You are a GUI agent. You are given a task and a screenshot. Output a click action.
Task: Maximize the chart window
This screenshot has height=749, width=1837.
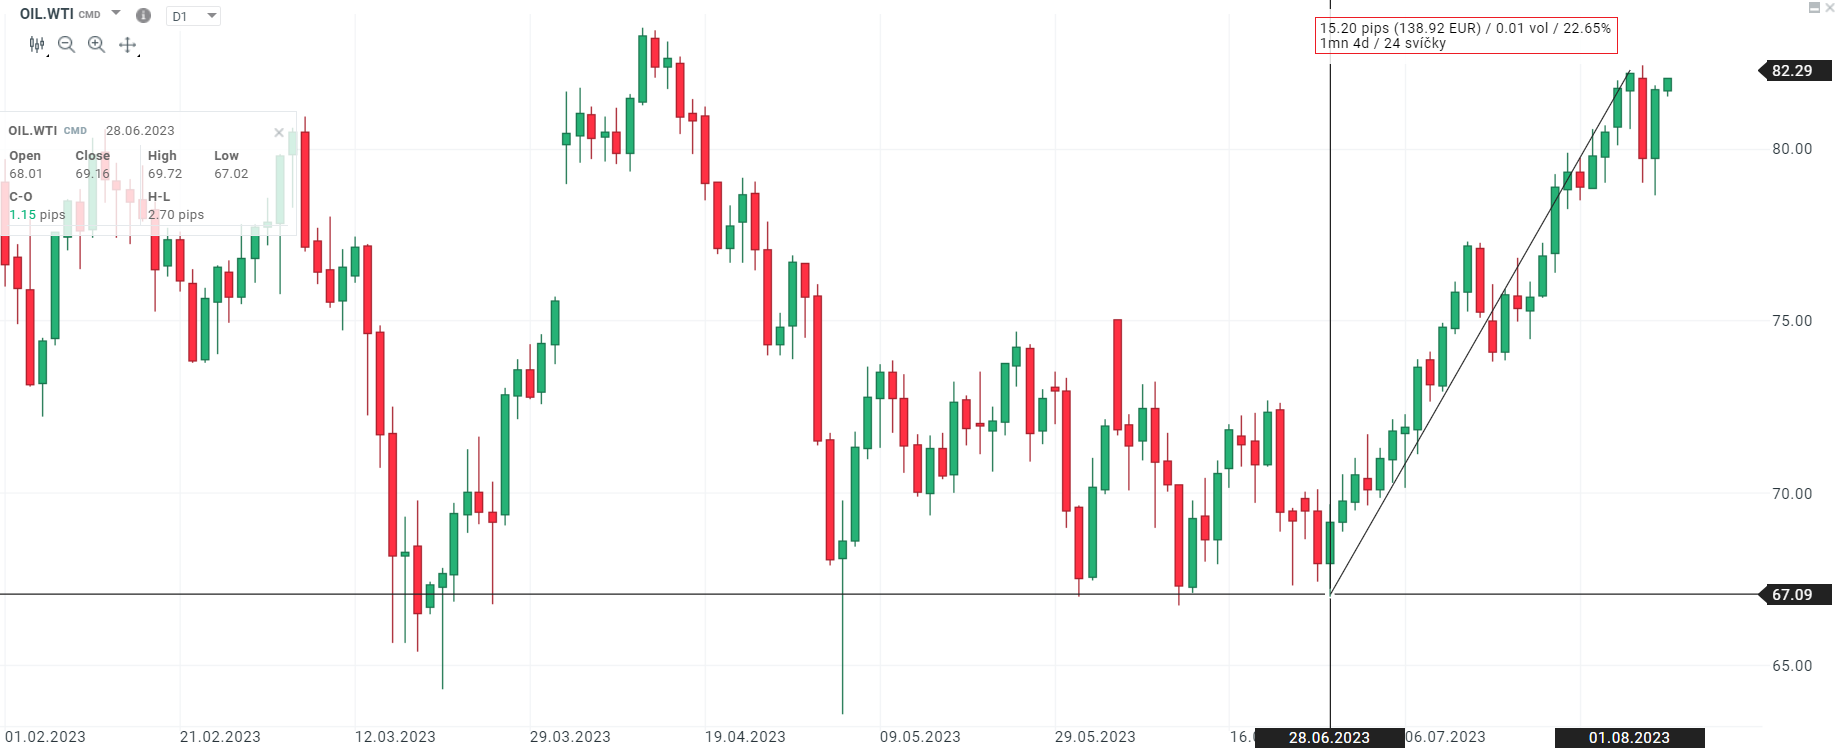pyautogui.click(x=1814, y=8)
